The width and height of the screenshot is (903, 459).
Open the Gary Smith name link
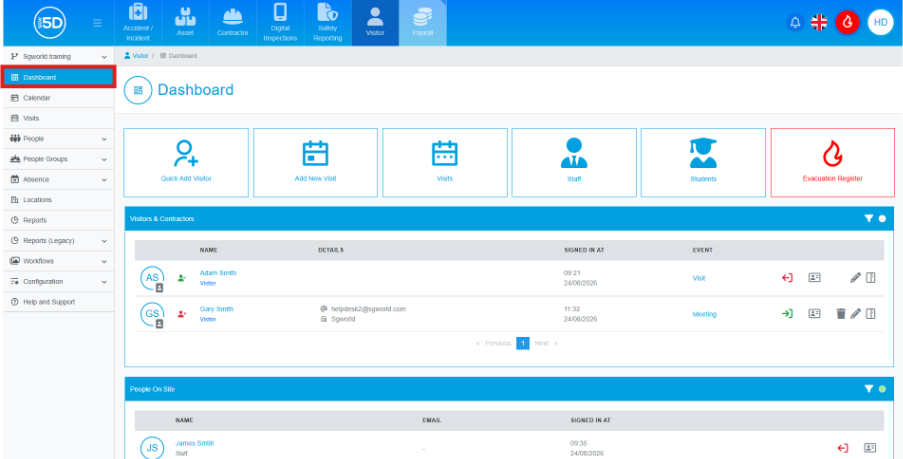coord(217,309)
